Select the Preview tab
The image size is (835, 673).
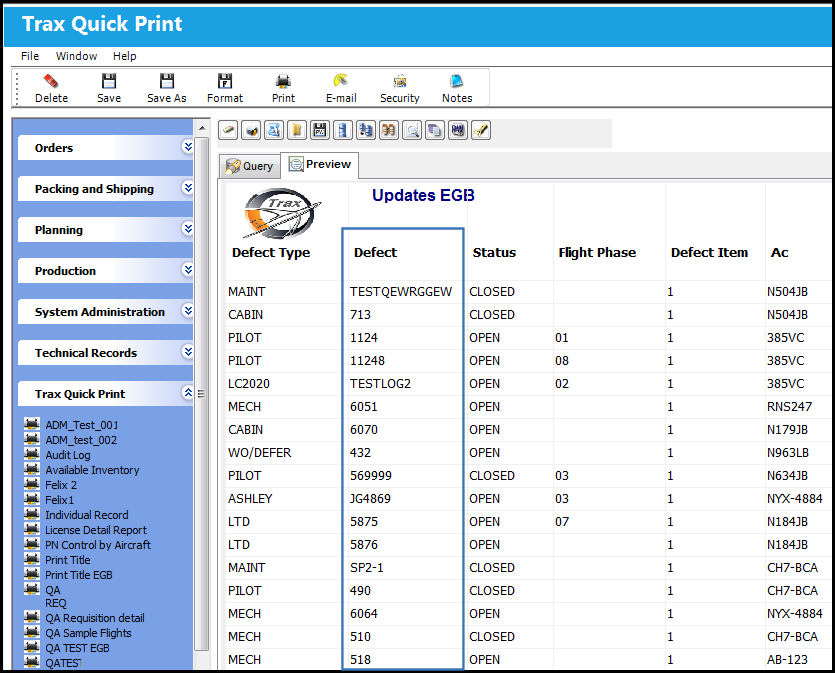coord(320,165)
